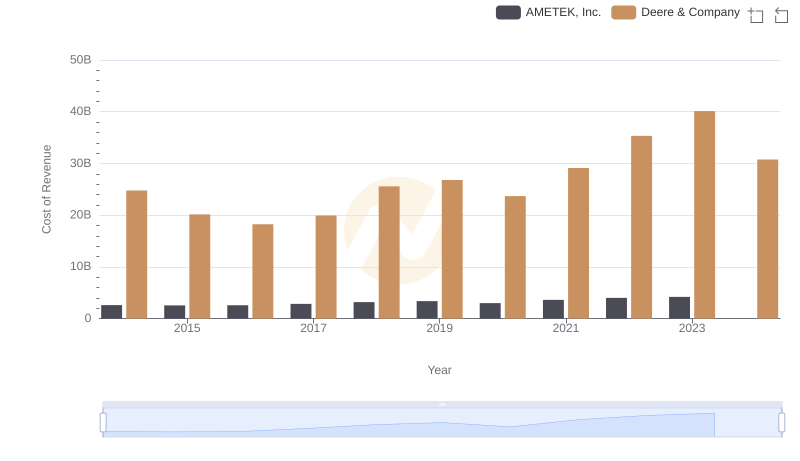Click the zoom reset restore icon

781,15
